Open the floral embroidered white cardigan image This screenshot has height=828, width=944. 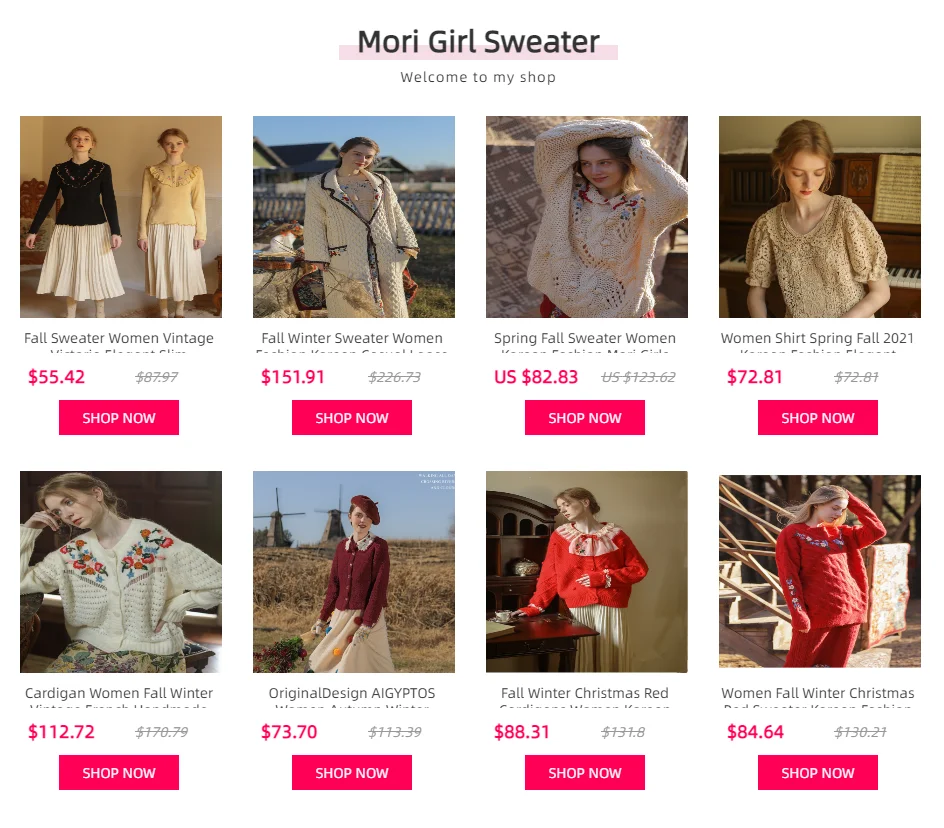point(121,572)
